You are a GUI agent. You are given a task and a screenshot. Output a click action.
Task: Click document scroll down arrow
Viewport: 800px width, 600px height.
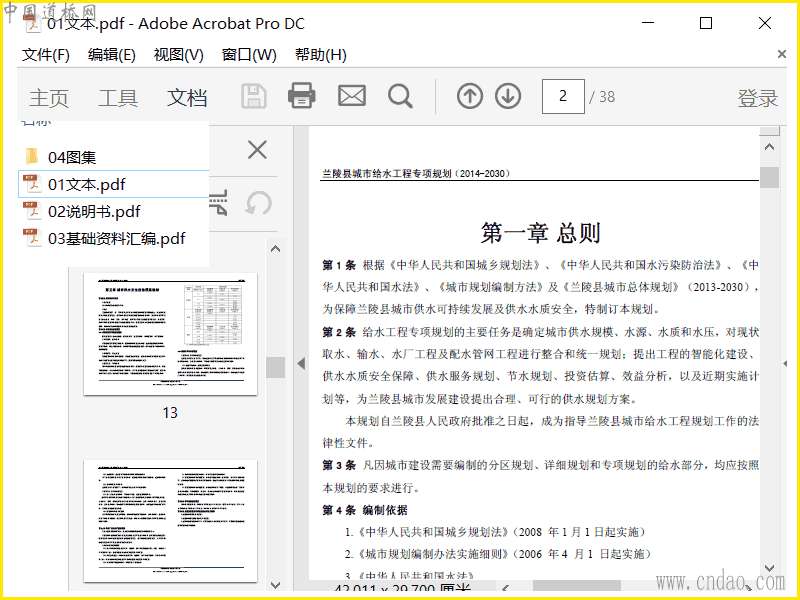769,568
